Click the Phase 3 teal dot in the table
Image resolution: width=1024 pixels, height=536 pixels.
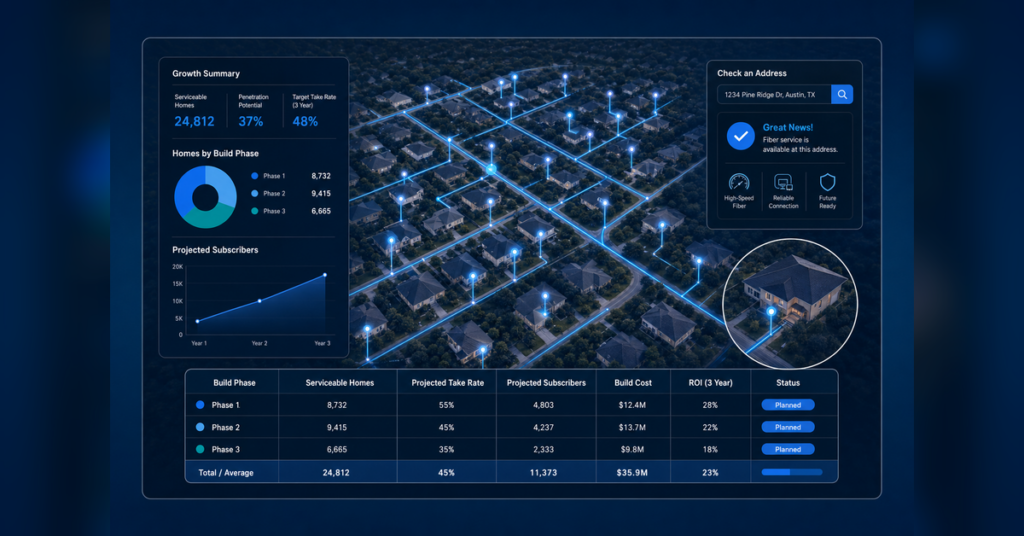click(x=200, y=449)
